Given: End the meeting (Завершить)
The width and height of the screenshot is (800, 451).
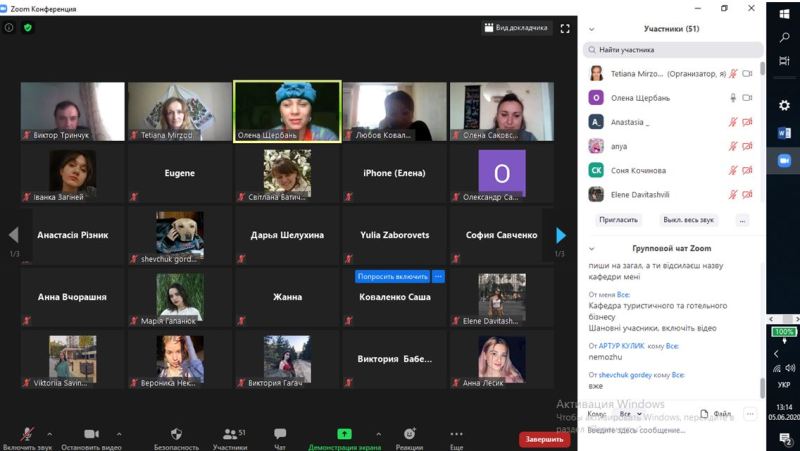Looking at the screenshot, I should [544, 439].
